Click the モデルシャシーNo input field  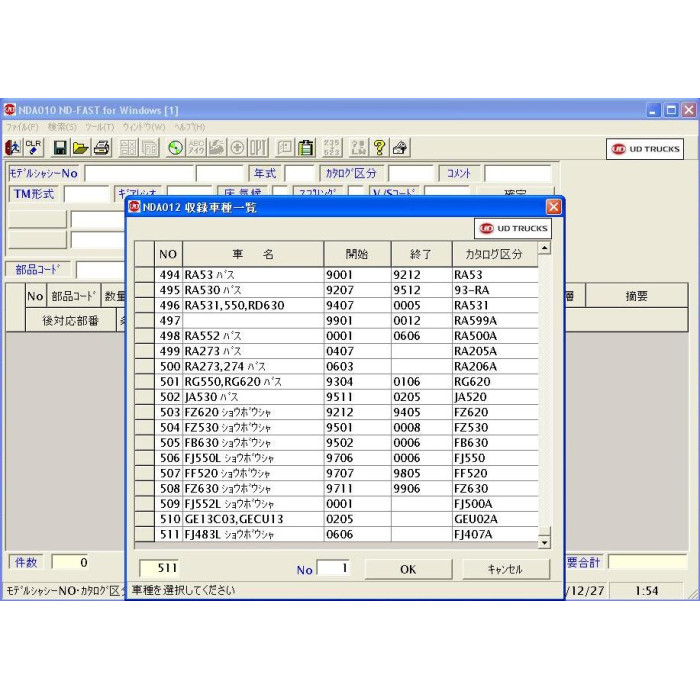(139, 173)
